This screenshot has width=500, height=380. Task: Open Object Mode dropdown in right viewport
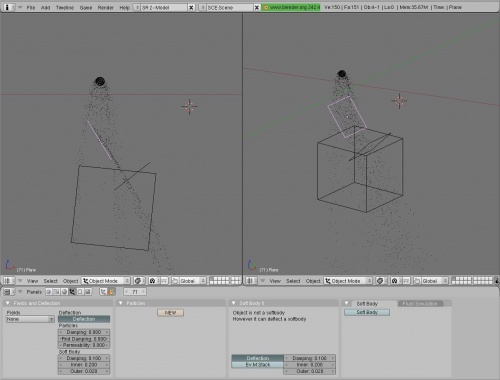[x=348, y=281]
